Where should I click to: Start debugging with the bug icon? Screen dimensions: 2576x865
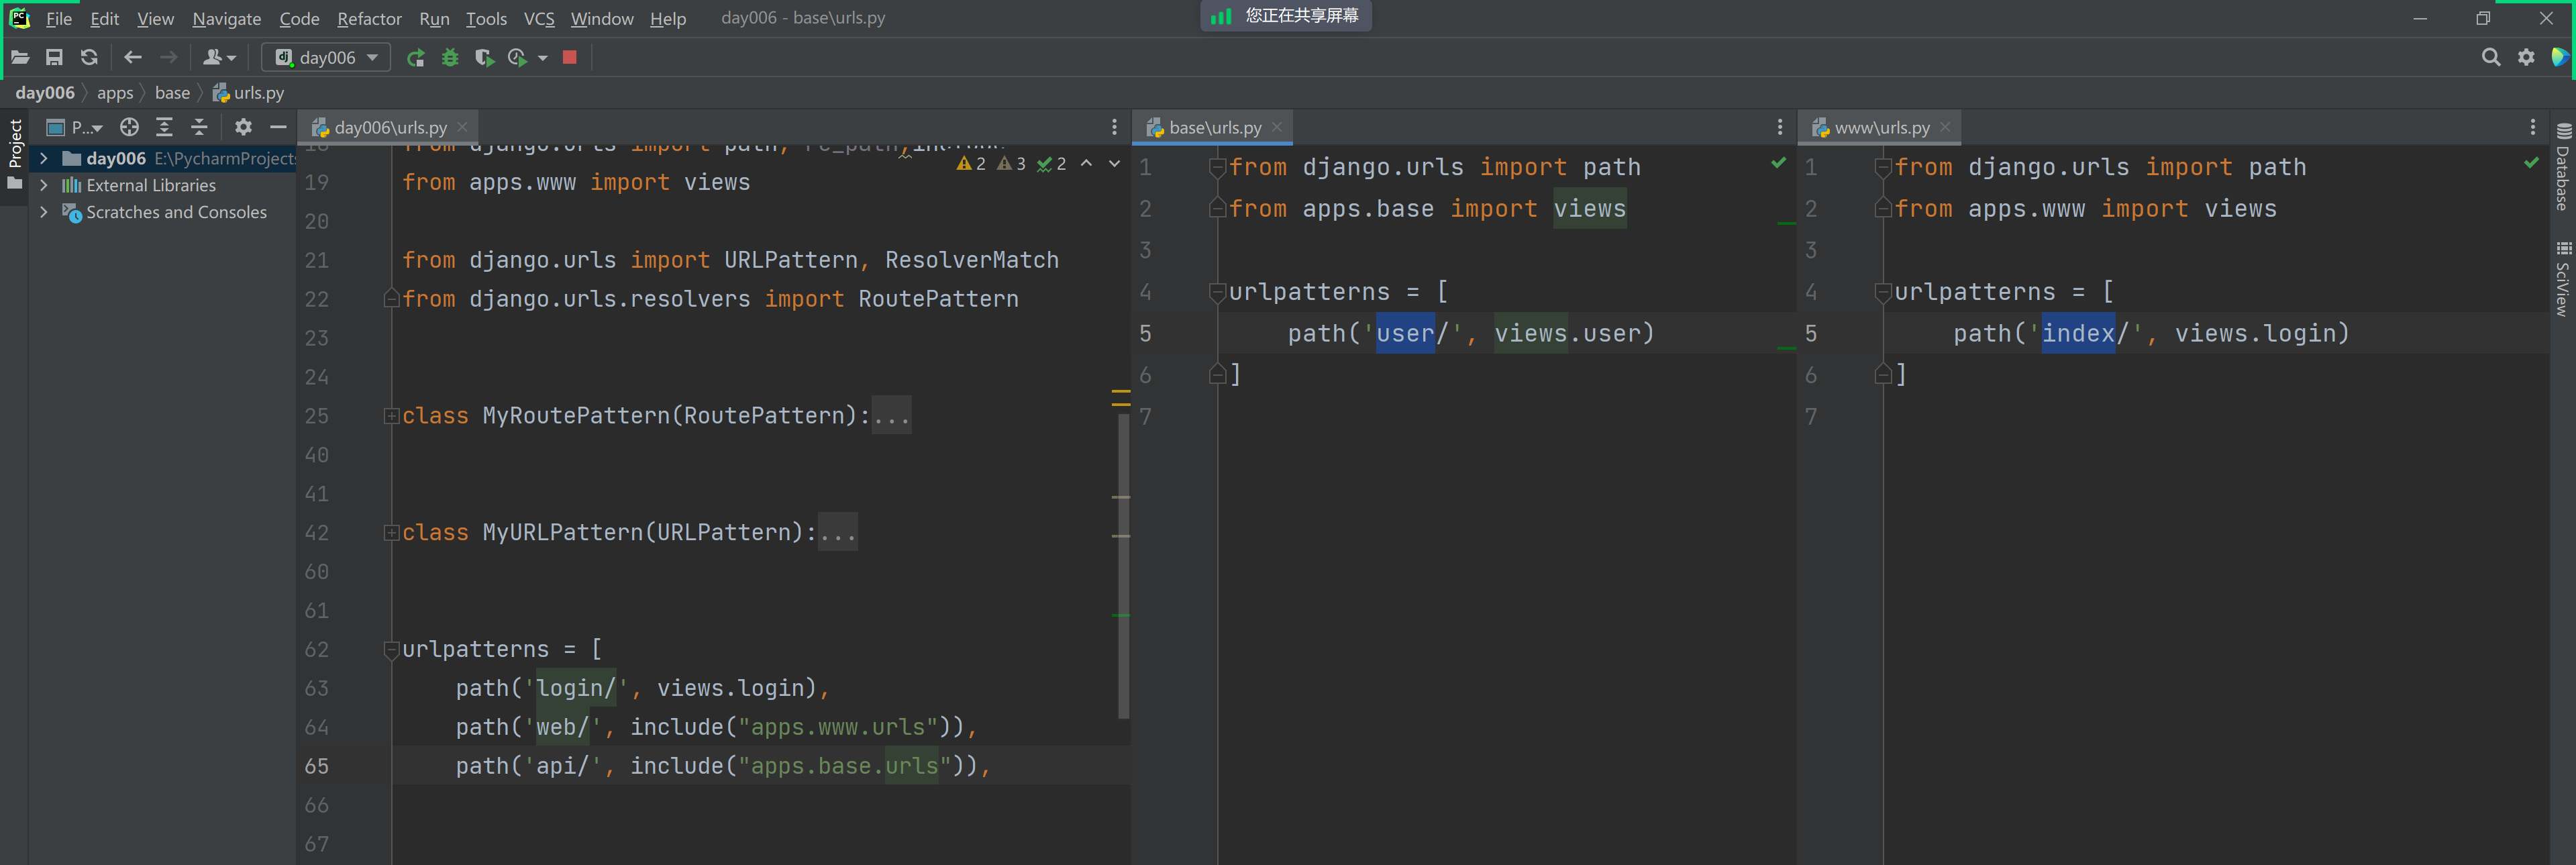click(x=450, y=58)
